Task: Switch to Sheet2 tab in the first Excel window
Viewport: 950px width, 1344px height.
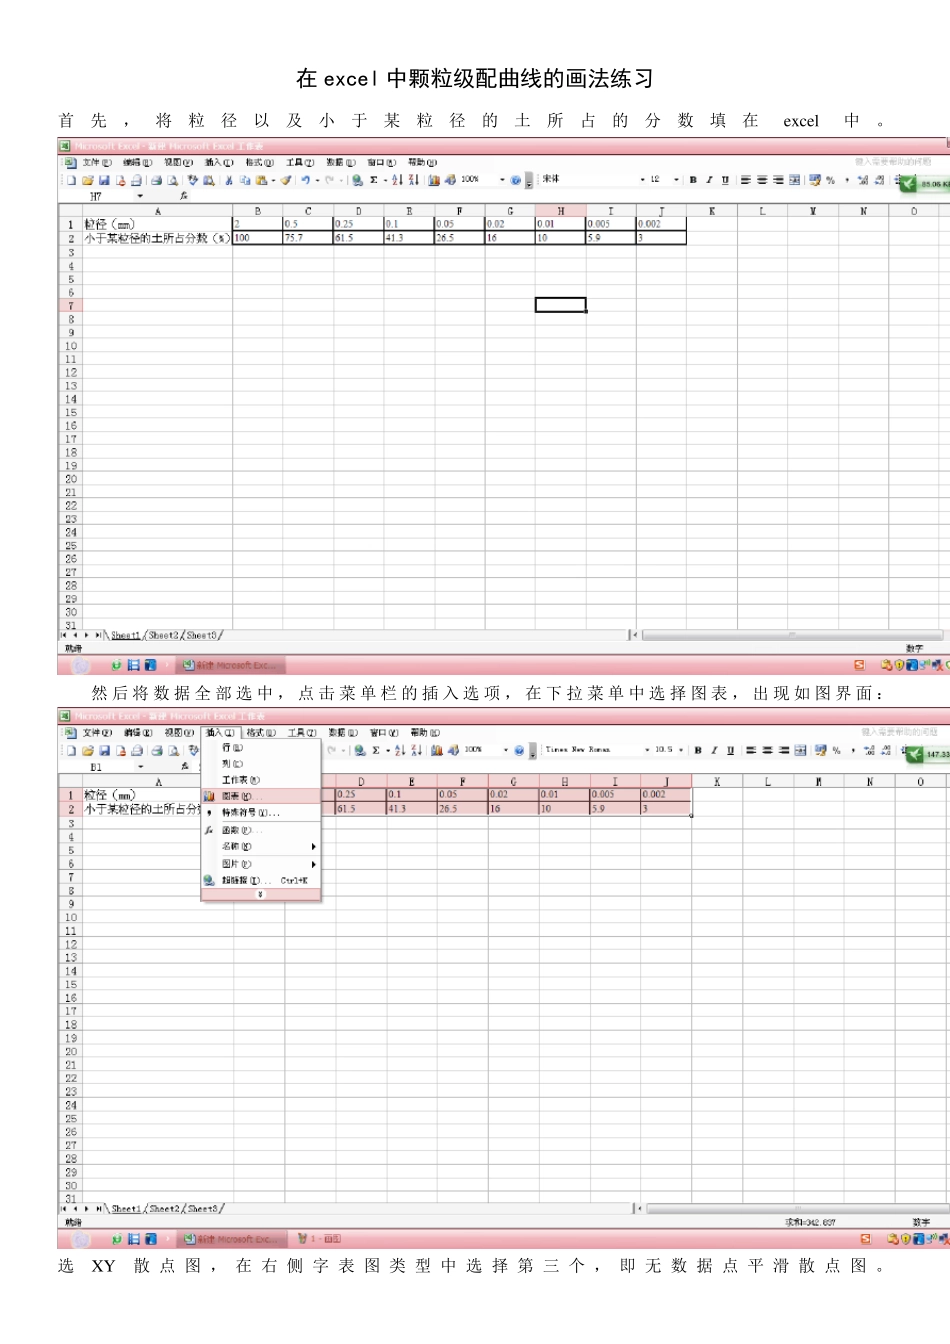Action: (164, 635)
